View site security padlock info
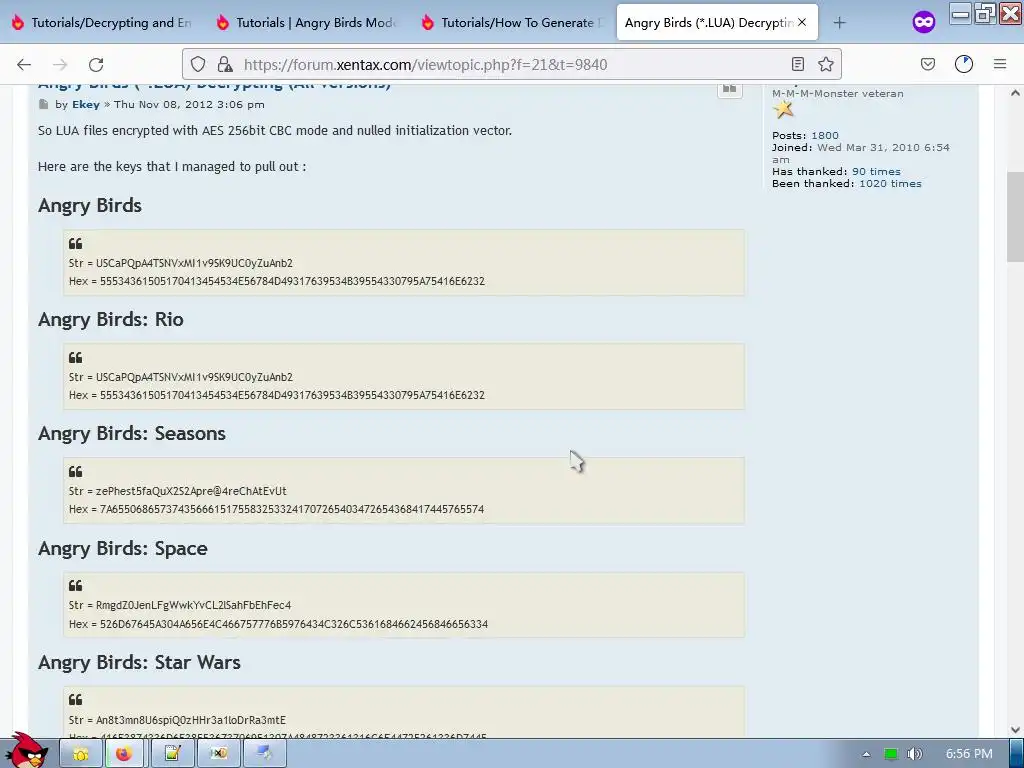 225,64
